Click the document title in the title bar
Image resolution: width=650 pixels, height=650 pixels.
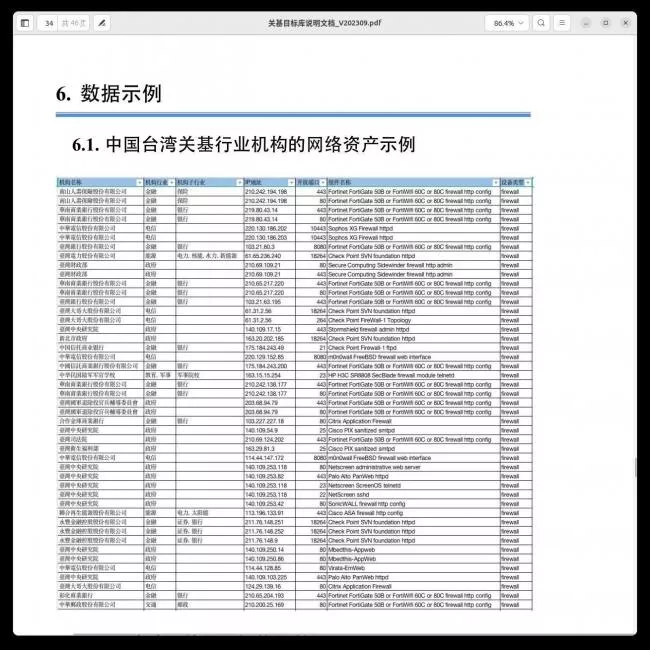[324, 22]
